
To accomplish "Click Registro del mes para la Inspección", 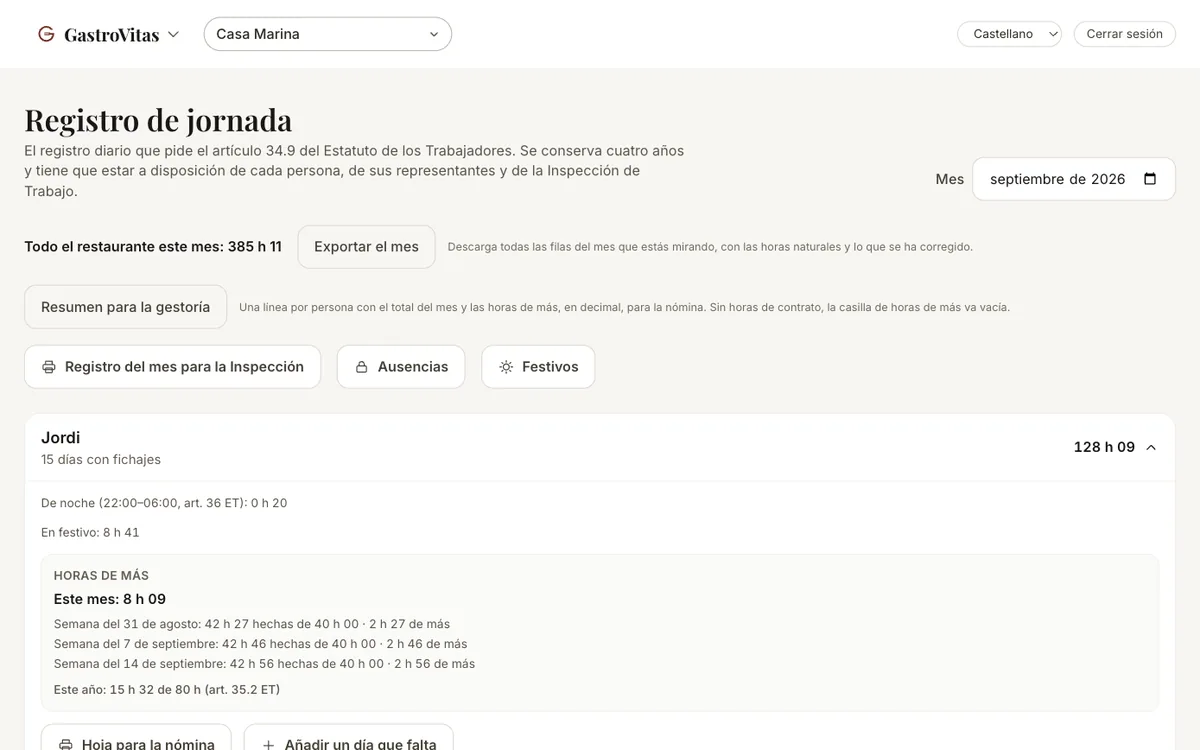I will 172,367.
